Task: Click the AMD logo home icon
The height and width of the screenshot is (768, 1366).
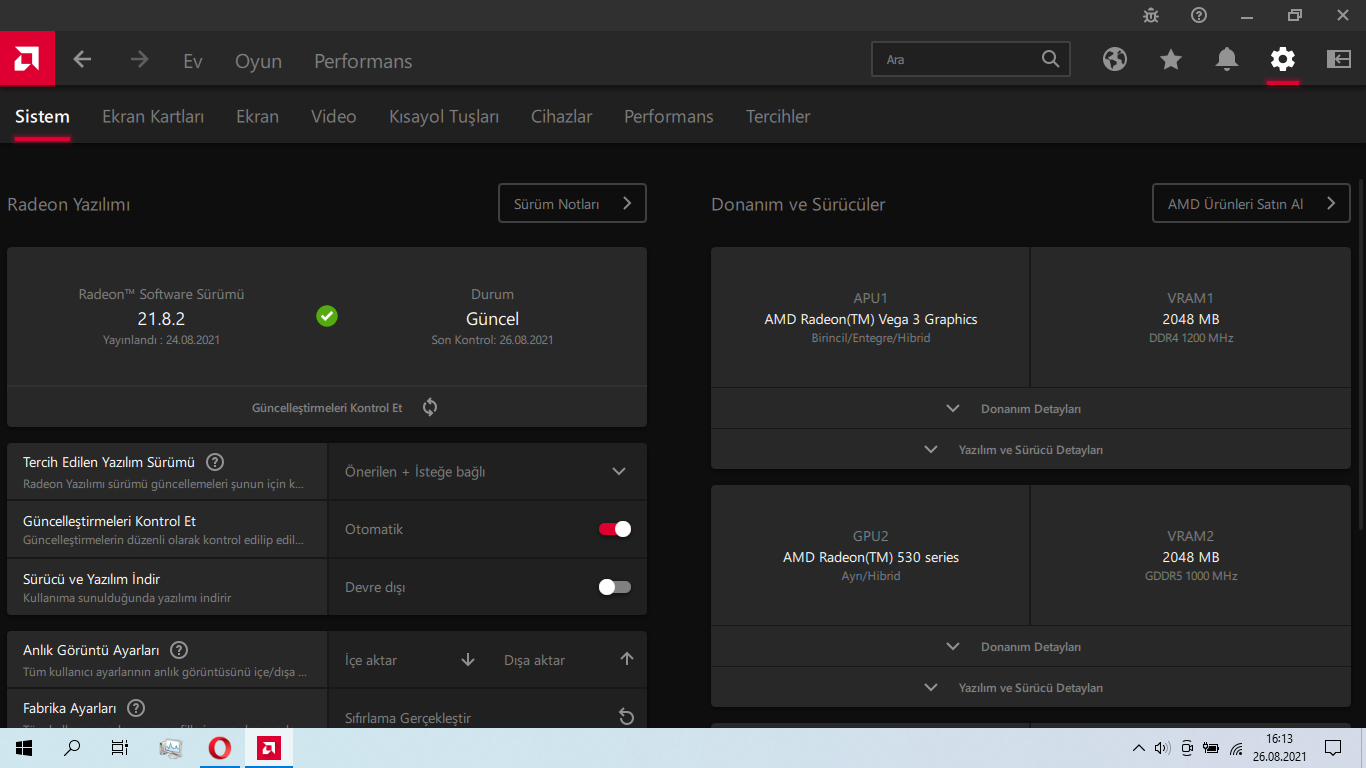Action: [27, 60]
